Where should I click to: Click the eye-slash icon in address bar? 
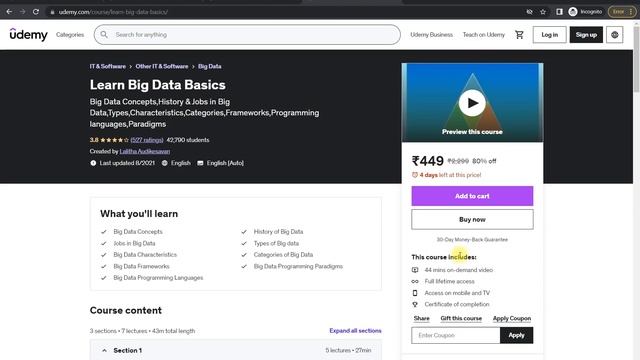pyautogui.click(x=529, y=12)
